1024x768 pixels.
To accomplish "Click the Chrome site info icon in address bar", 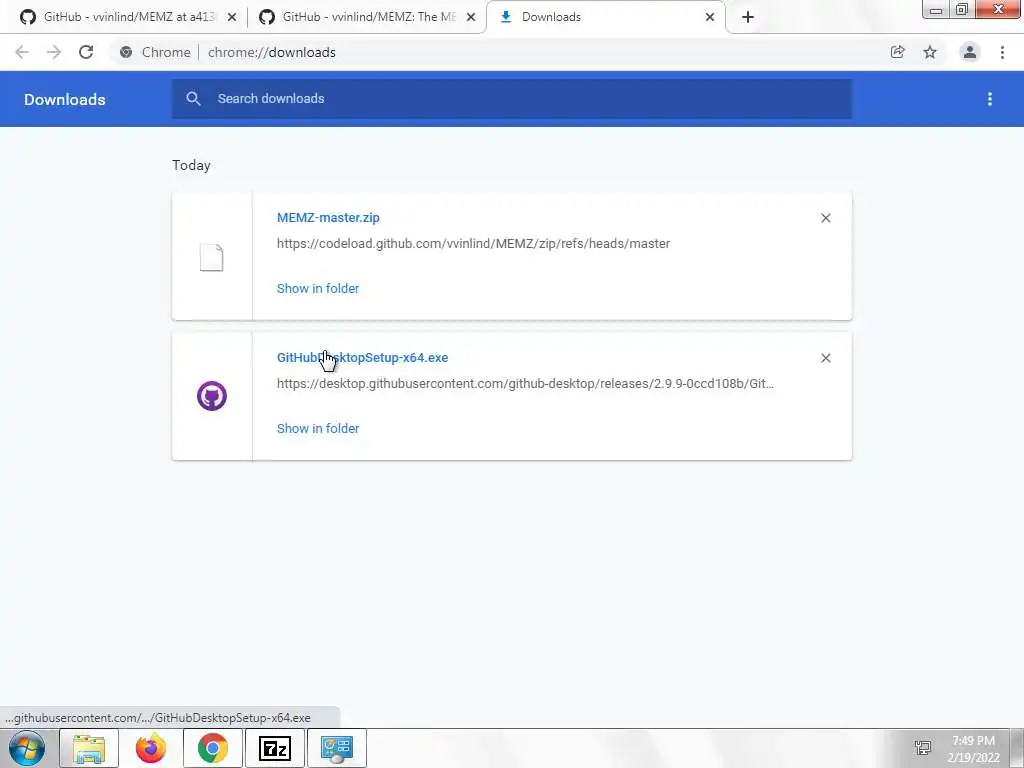I will (126, 52).
